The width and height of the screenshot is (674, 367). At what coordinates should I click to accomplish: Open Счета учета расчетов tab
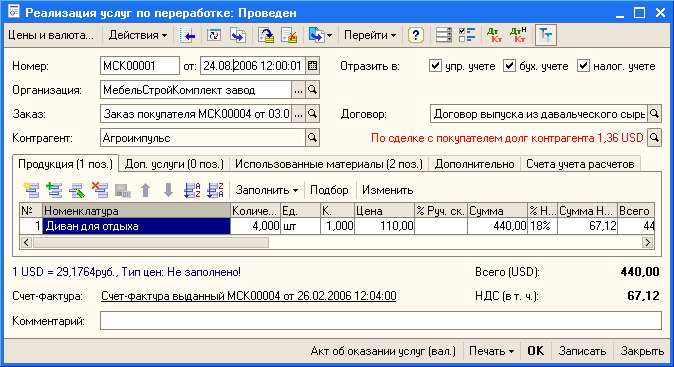point(580,164)
